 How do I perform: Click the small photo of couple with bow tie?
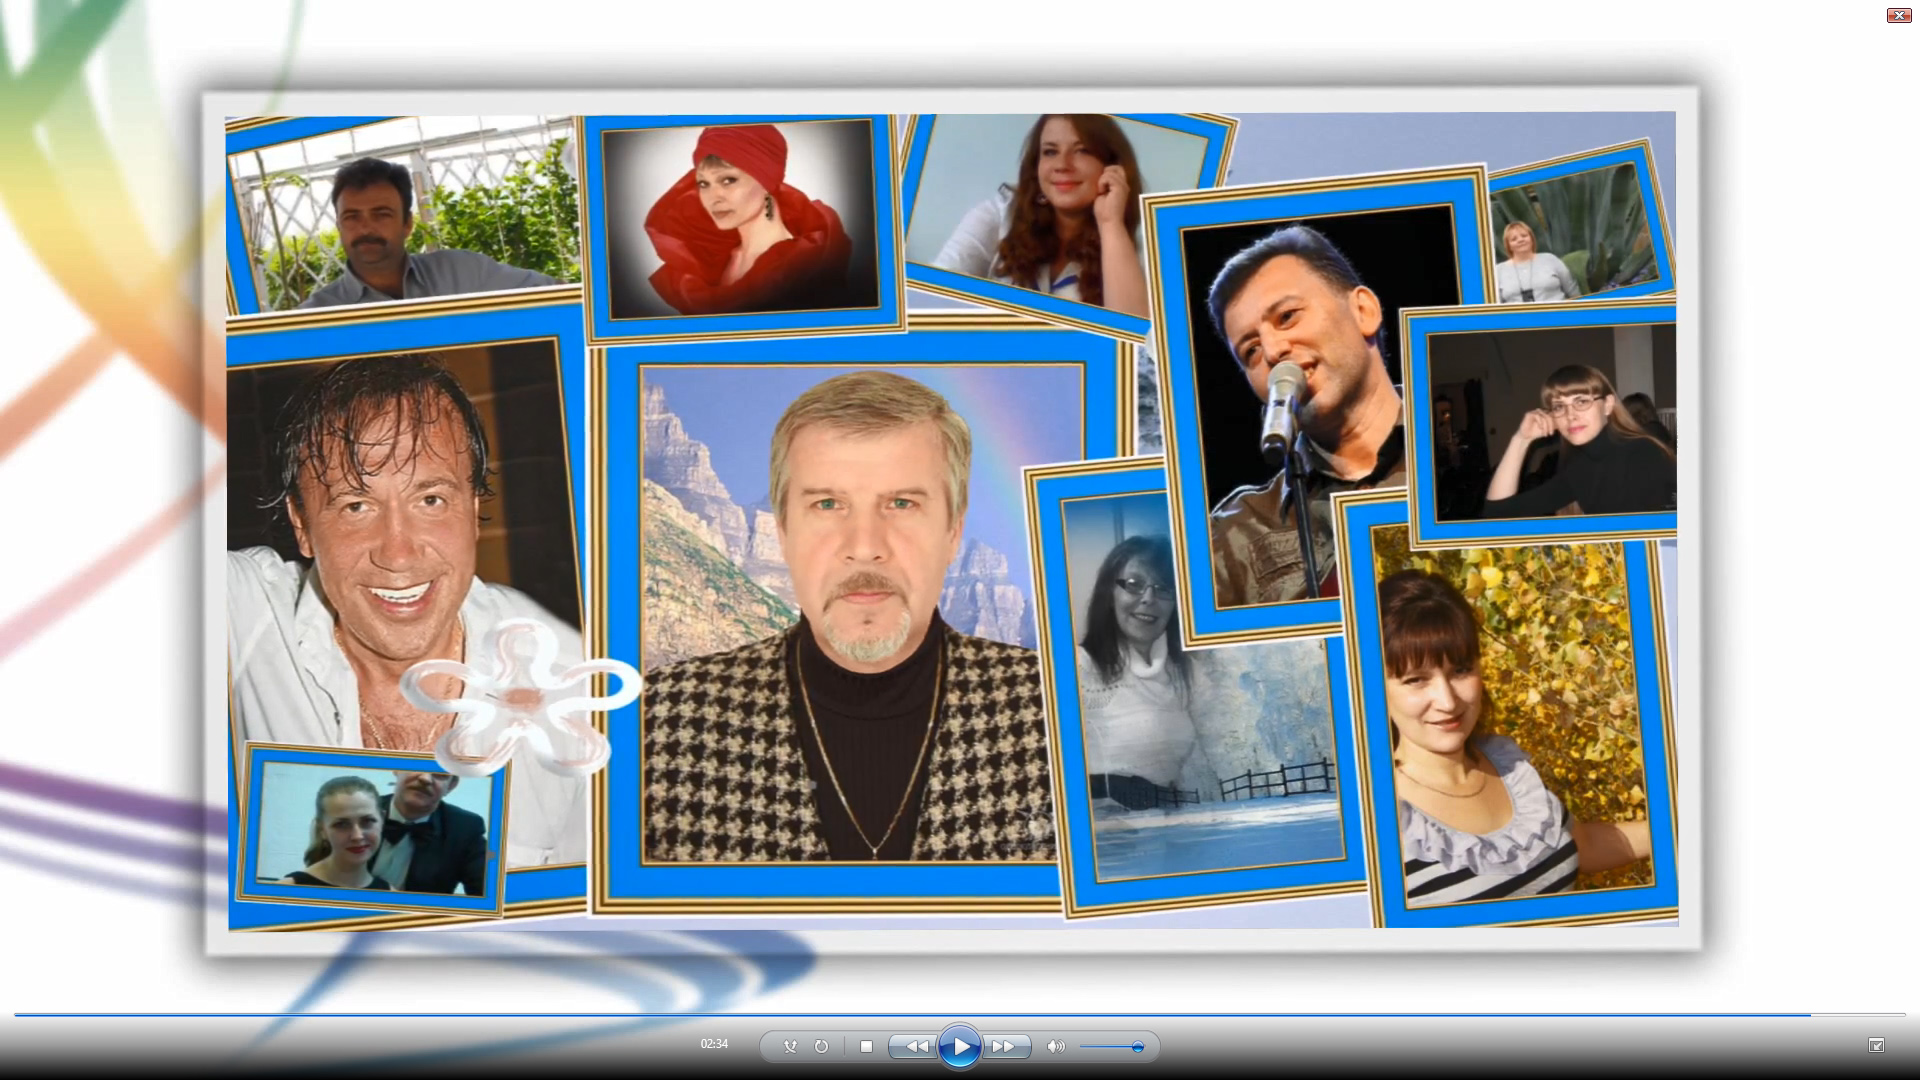coord(372,828)
